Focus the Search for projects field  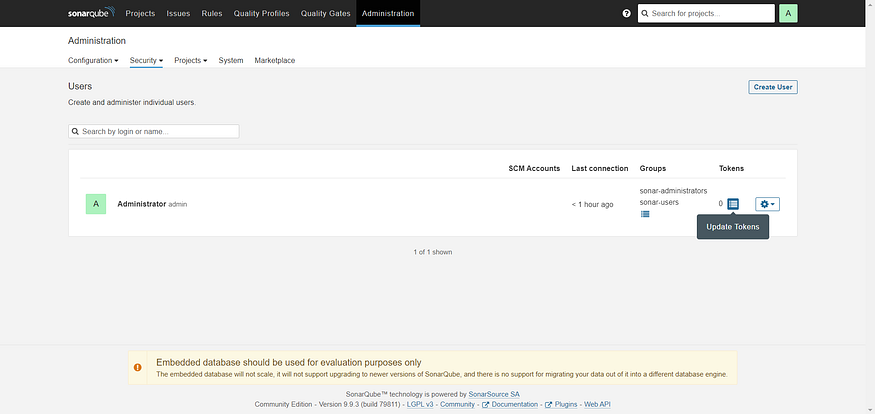pyautogui.click(x=706, y=13)
